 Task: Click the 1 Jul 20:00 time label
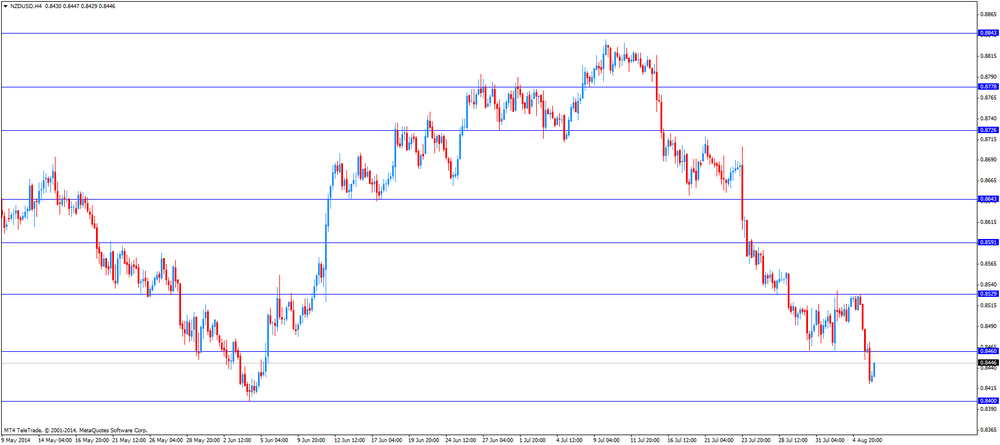tap(534, 441)
